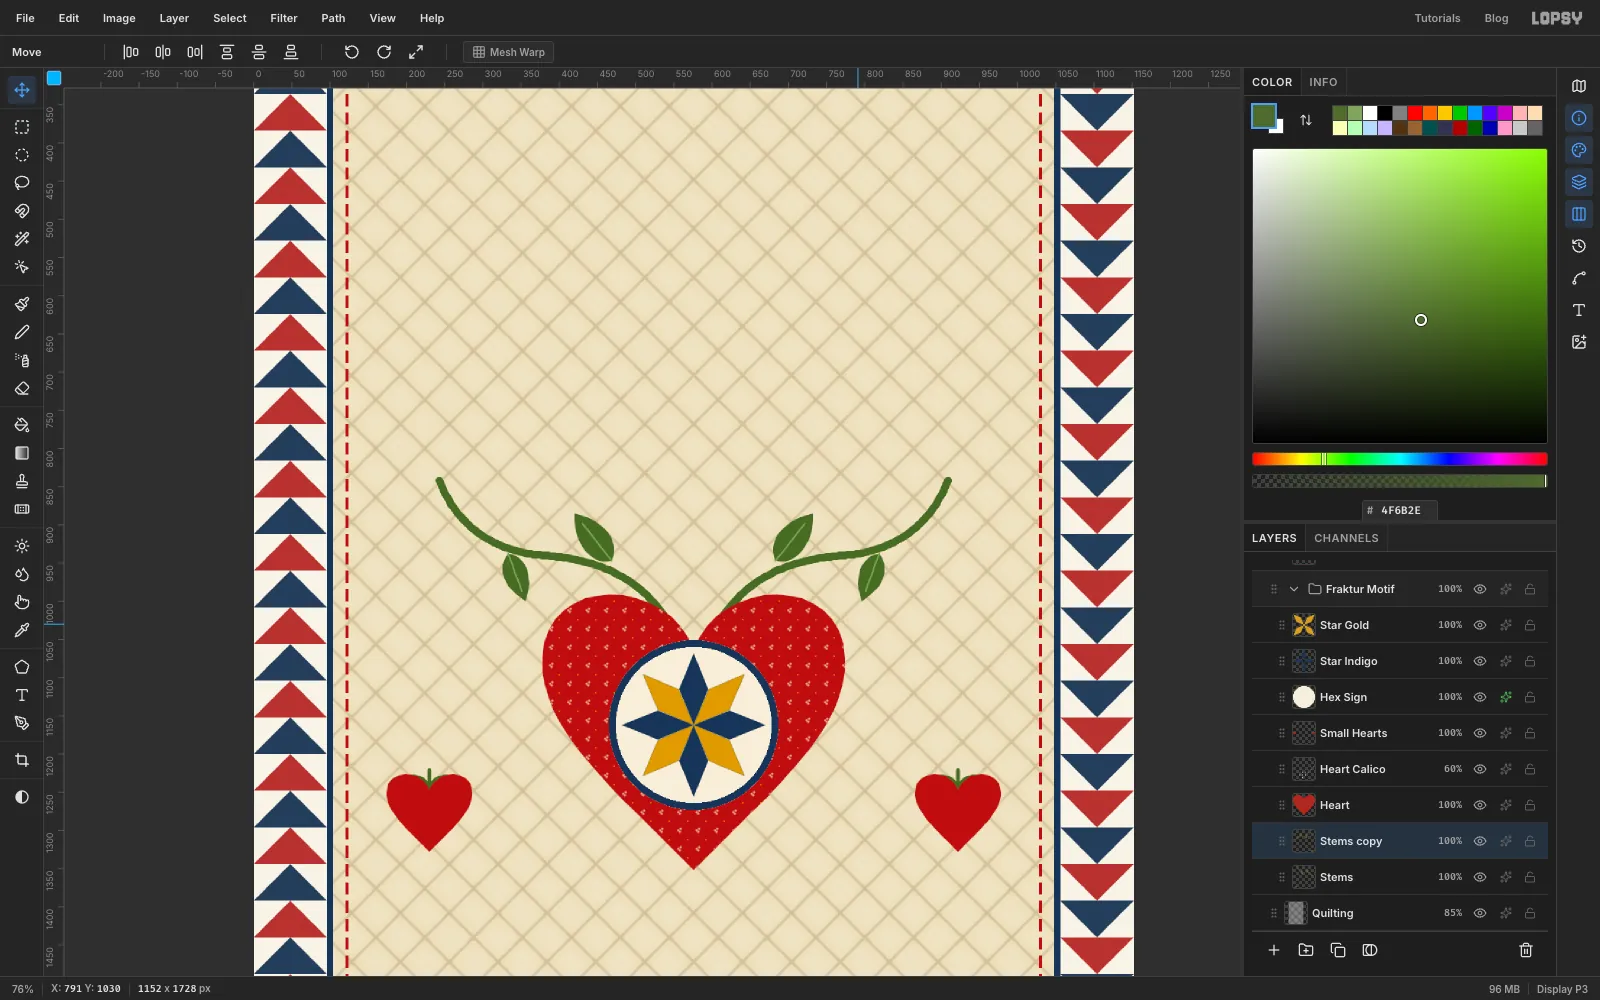1600x1000 pixels.
Task: Lock the Star Gold layer
Action: coord(1530,625)
